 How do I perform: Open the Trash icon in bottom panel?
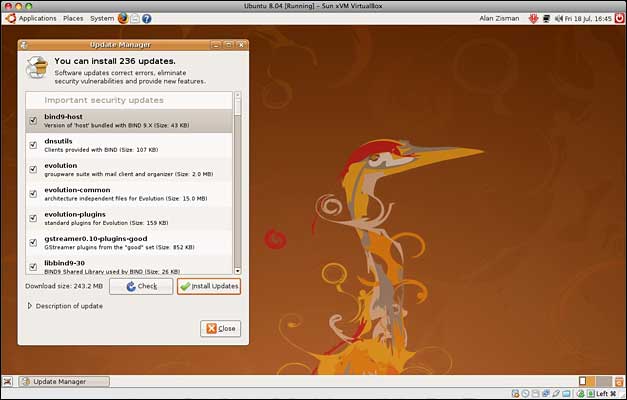pos(618,381)
